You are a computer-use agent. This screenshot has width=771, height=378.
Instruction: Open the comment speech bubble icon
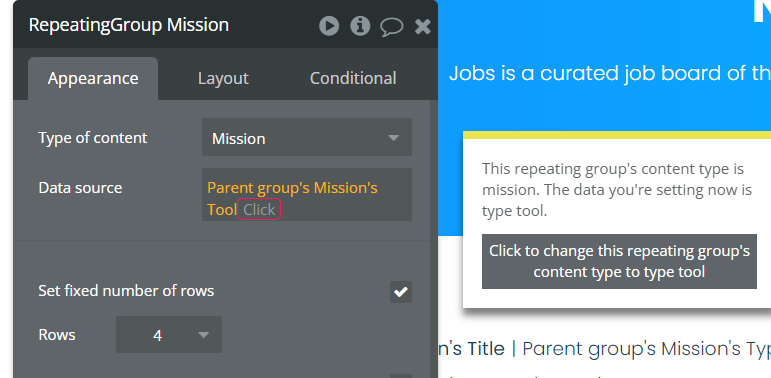(391, 27)
